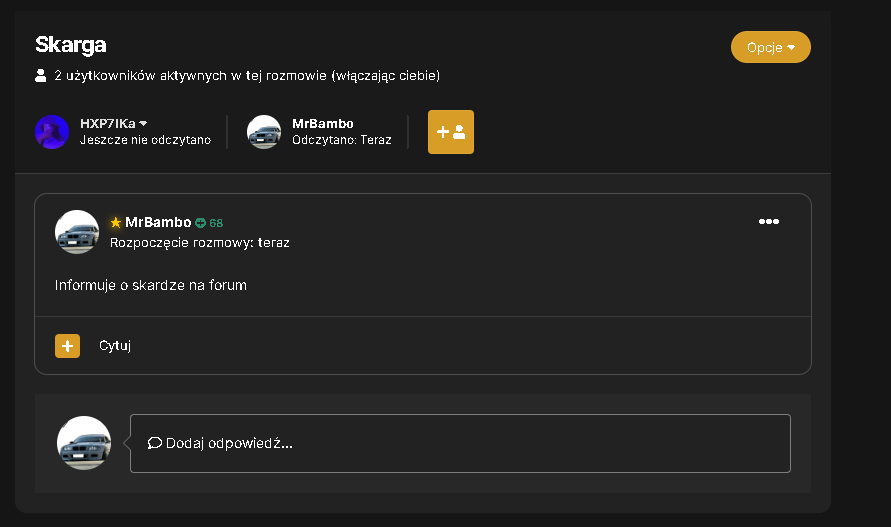Click the HXP7IKa username text
The height and width of the screenshot is (527, 891).
(108, 123)
